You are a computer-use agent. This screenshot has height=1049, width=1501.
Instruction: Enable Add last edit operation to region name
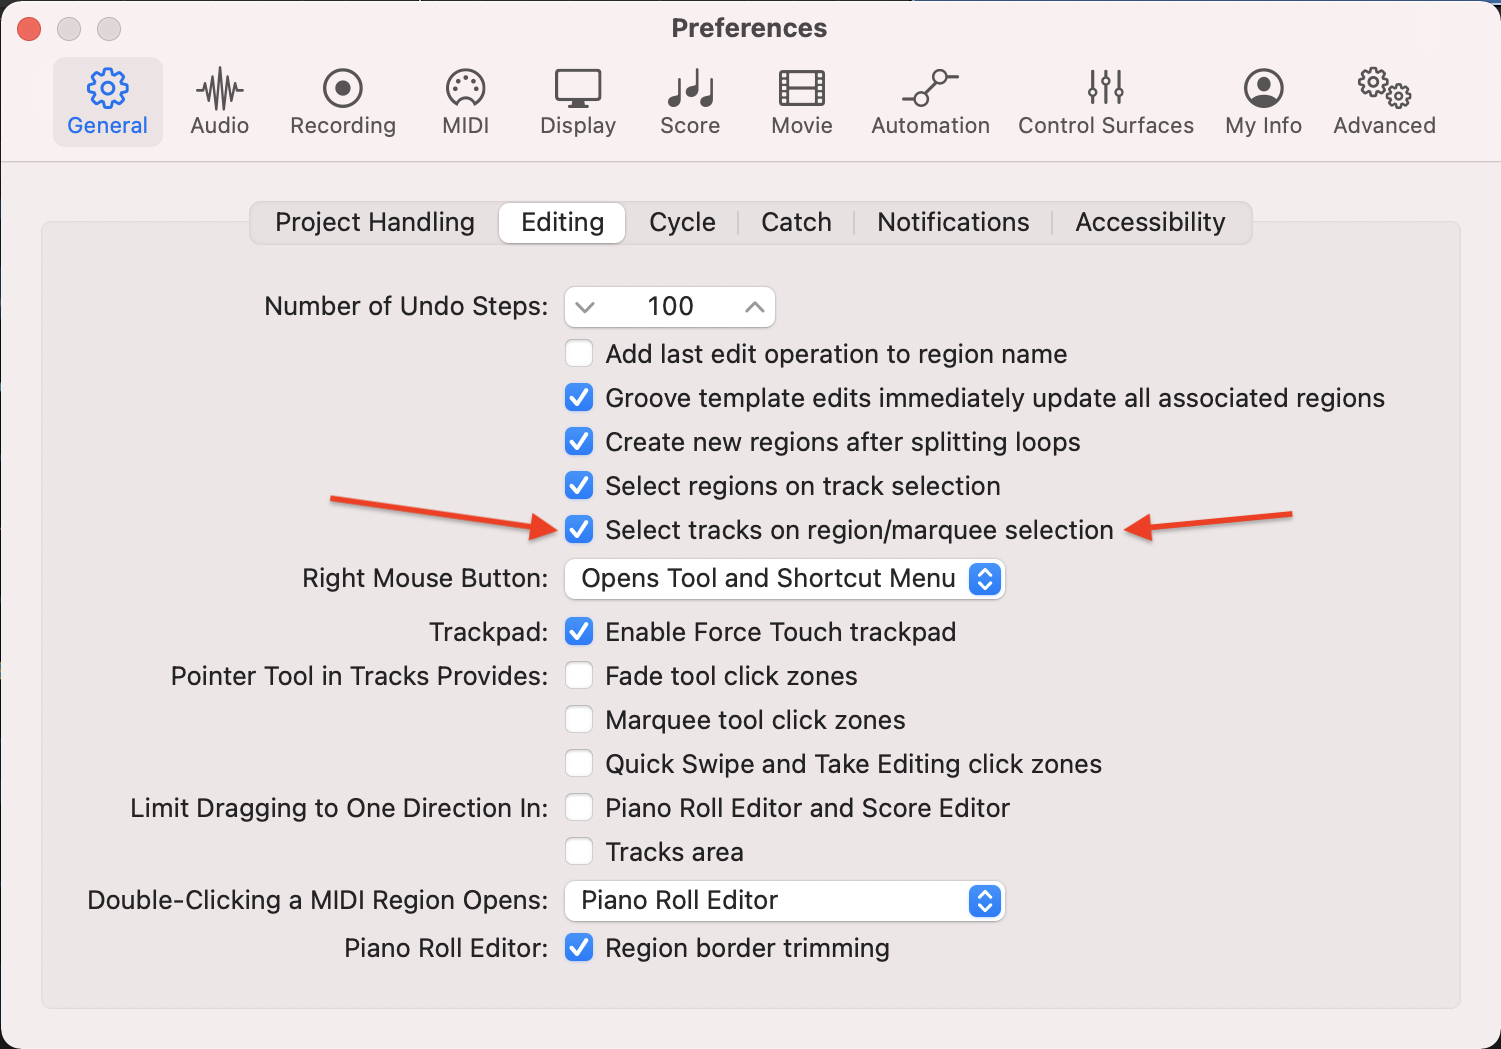(x=579, y=354)
